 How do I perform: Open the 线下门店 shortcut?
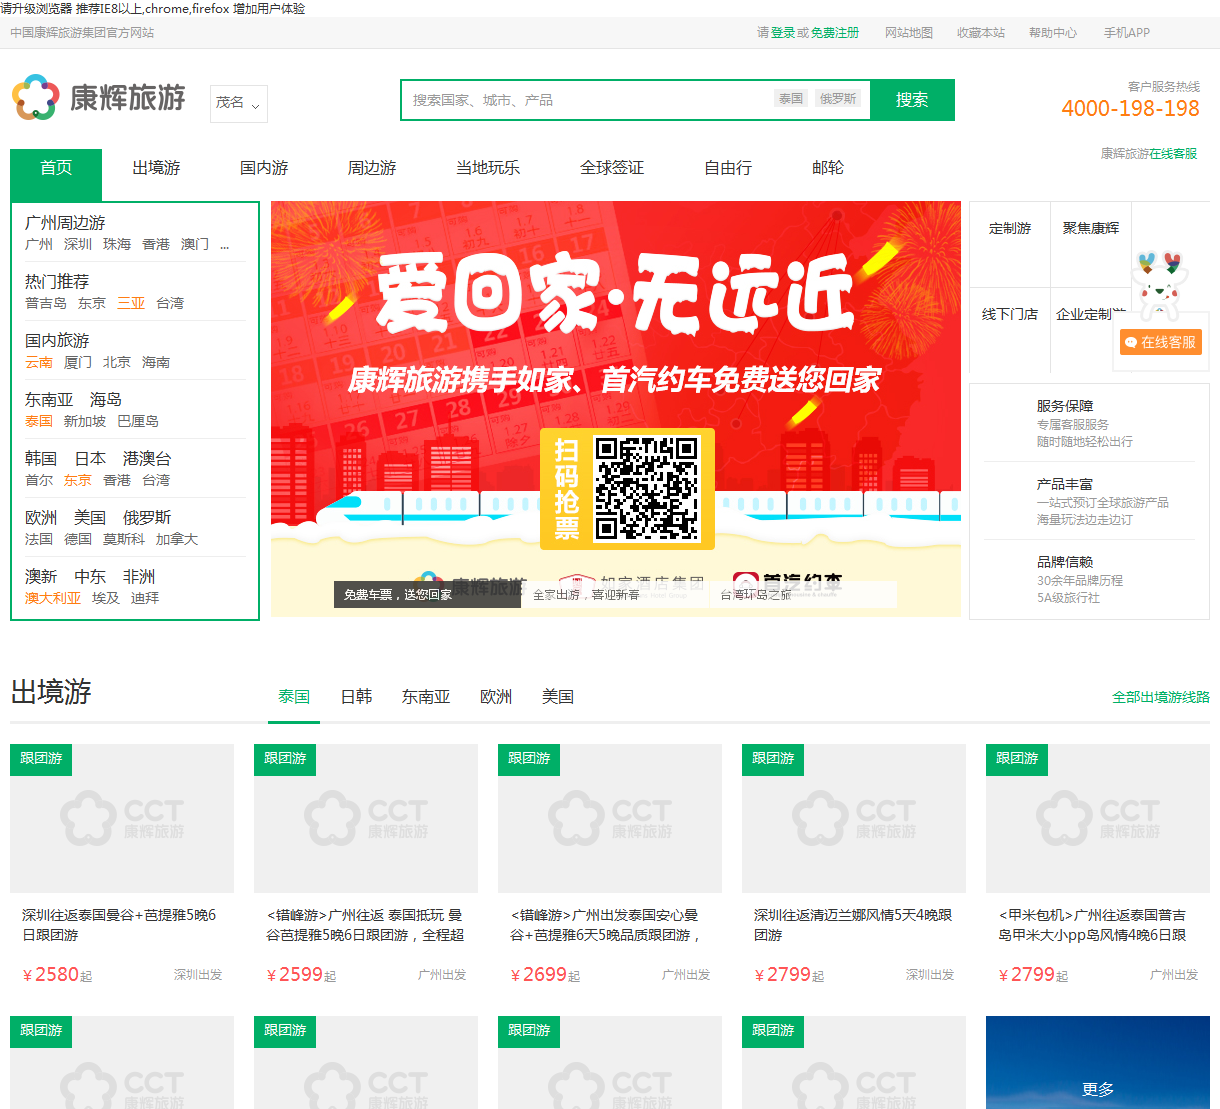tap(1010, 314)
